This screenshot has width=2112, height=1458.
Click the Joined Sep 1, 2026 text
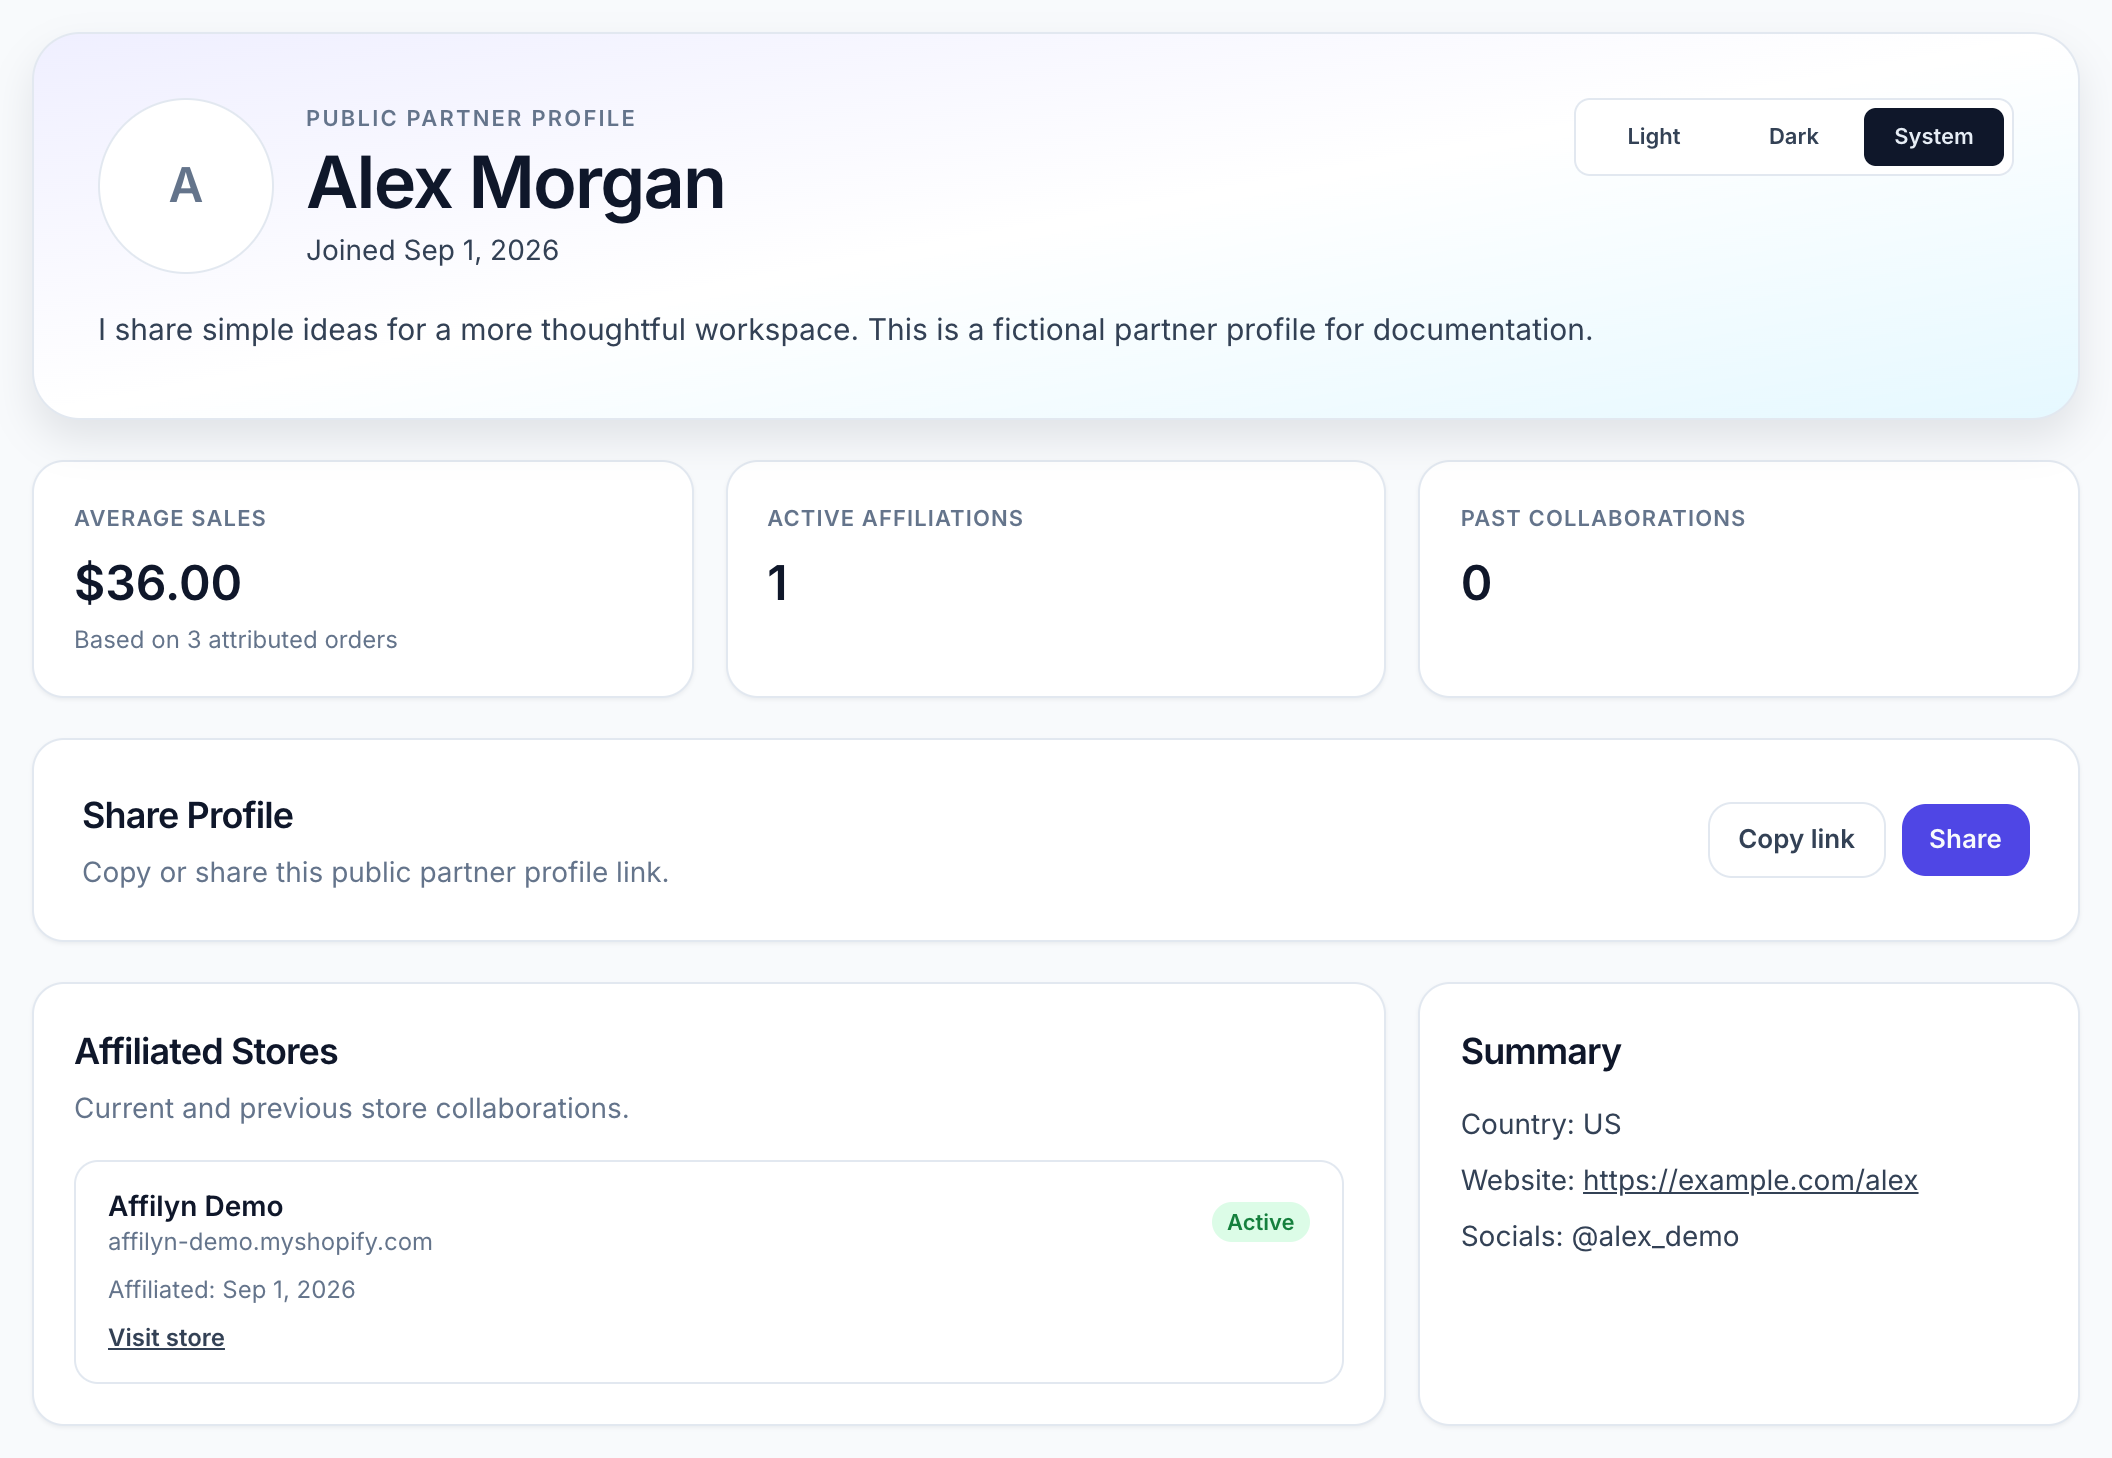pyautogui.click(x=432, y=250)
